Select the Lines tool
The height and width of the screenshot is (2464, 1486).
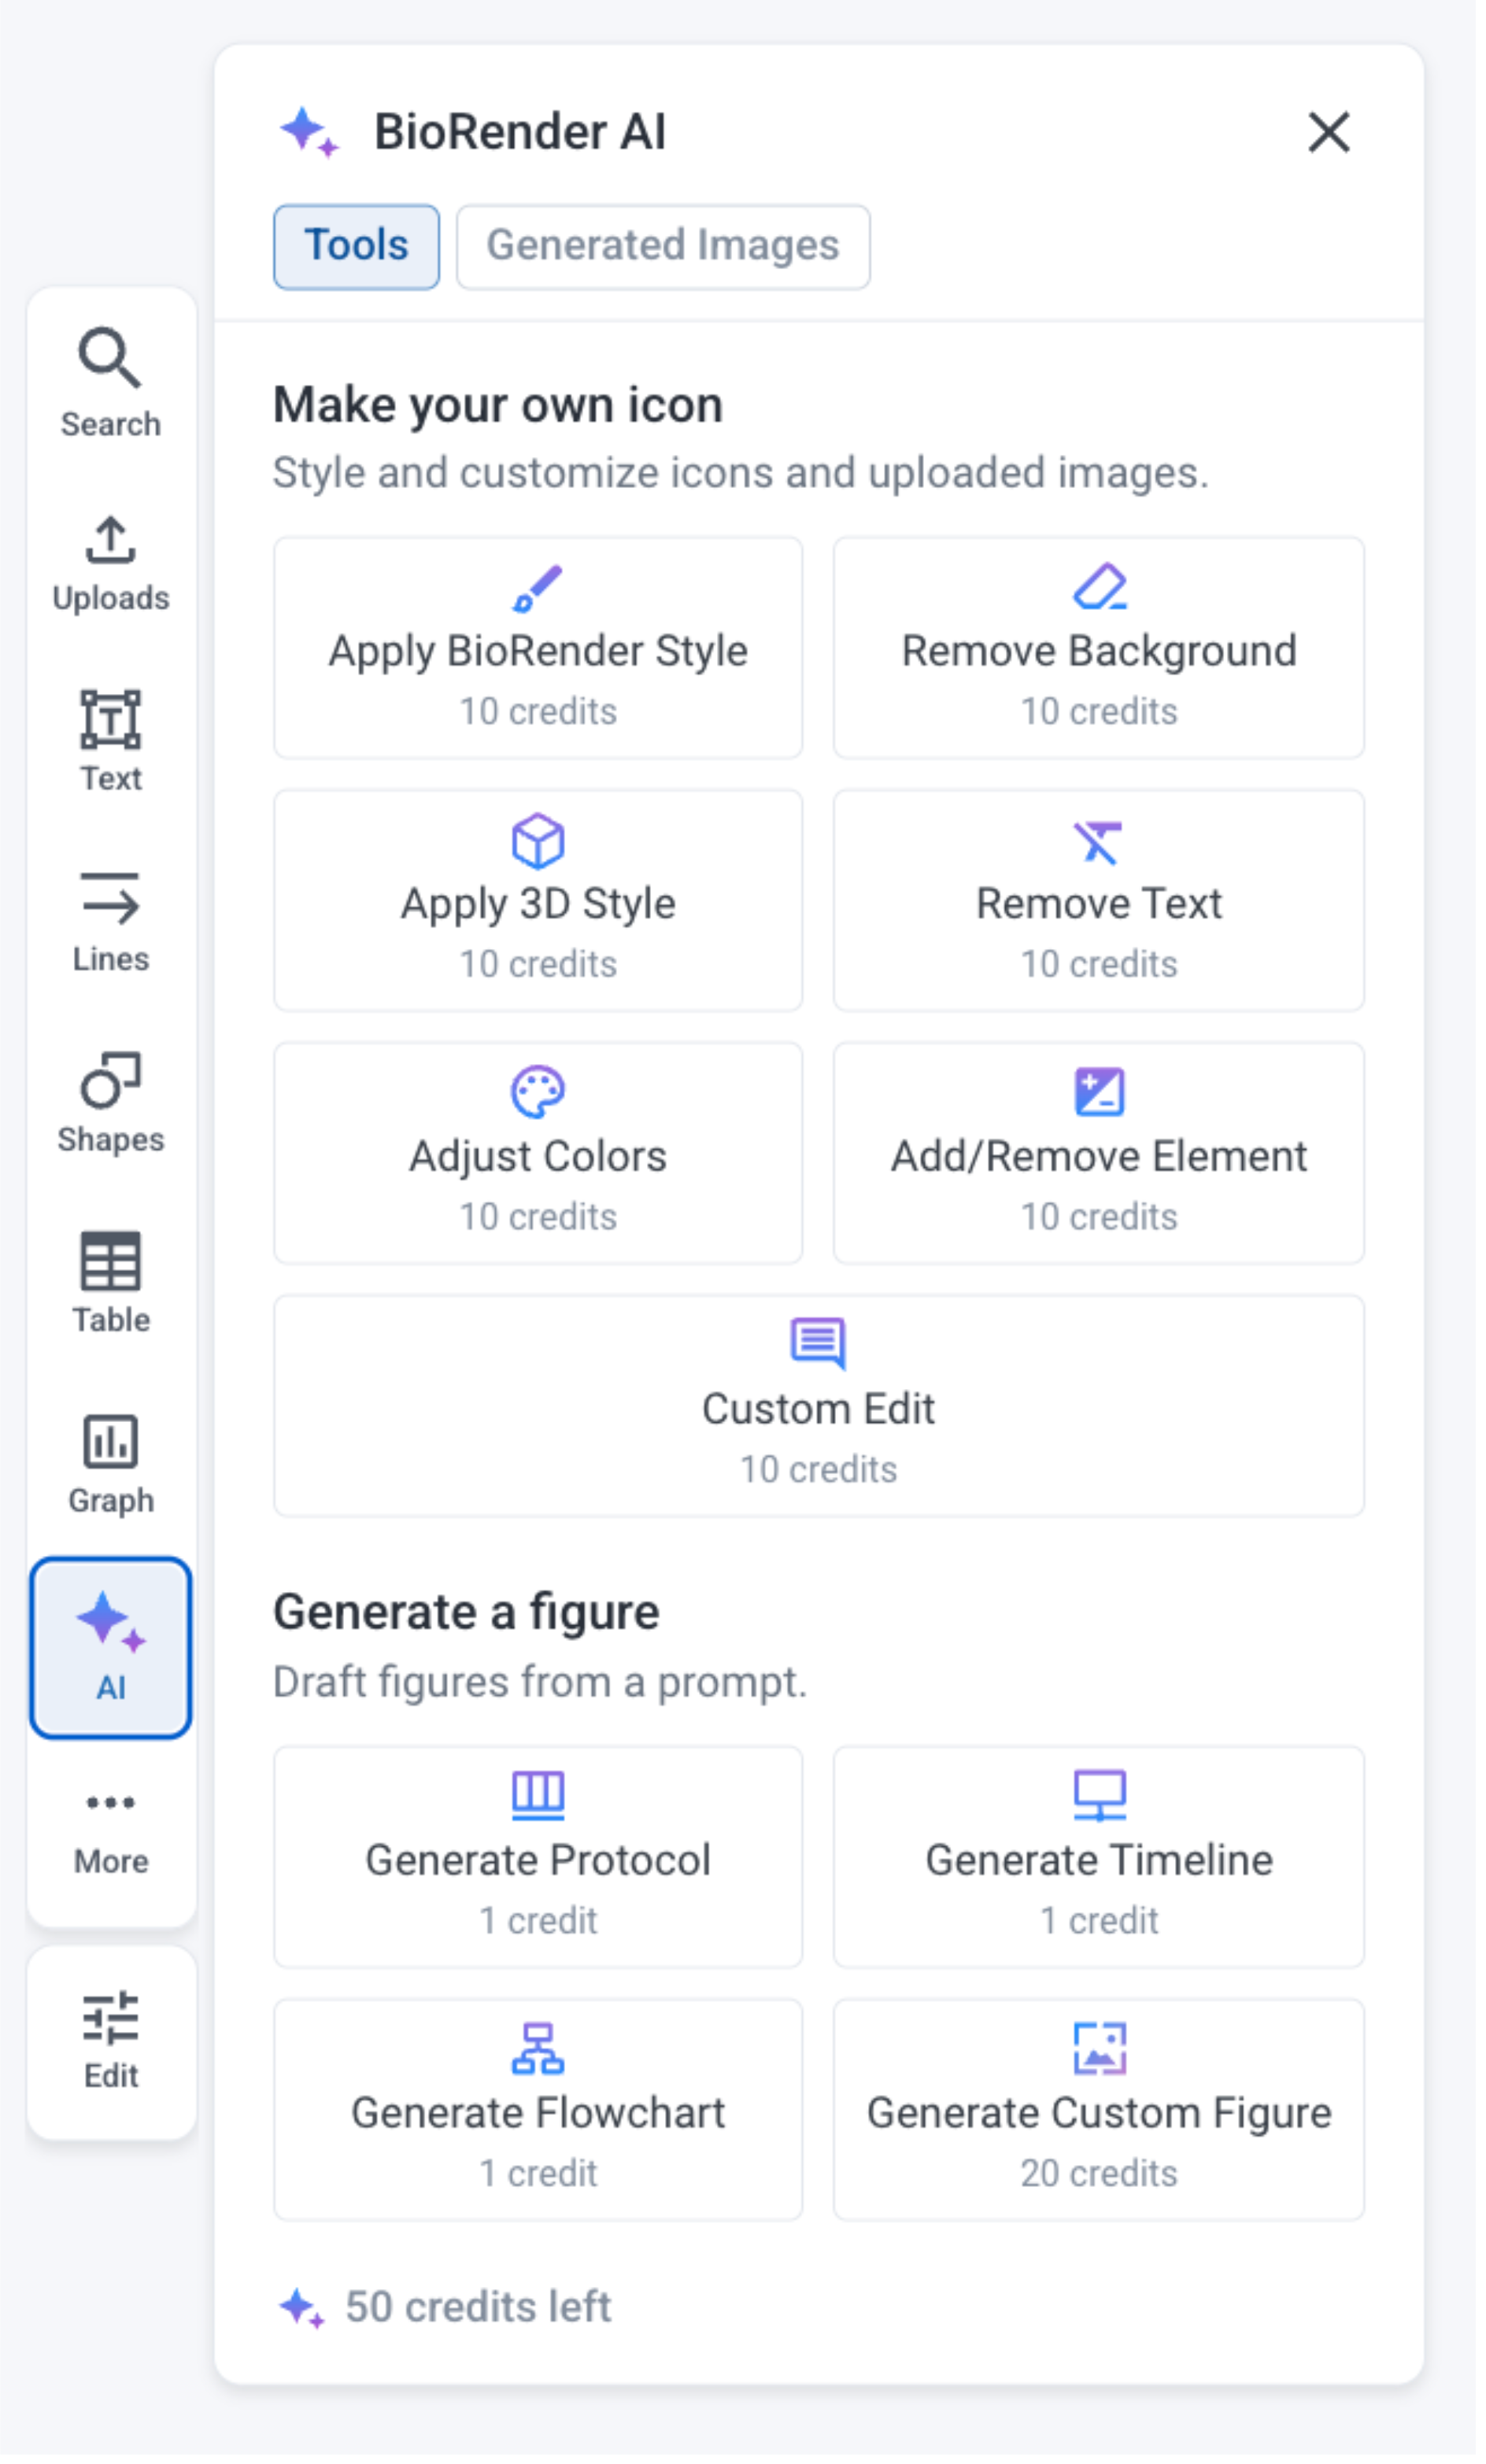110,921
